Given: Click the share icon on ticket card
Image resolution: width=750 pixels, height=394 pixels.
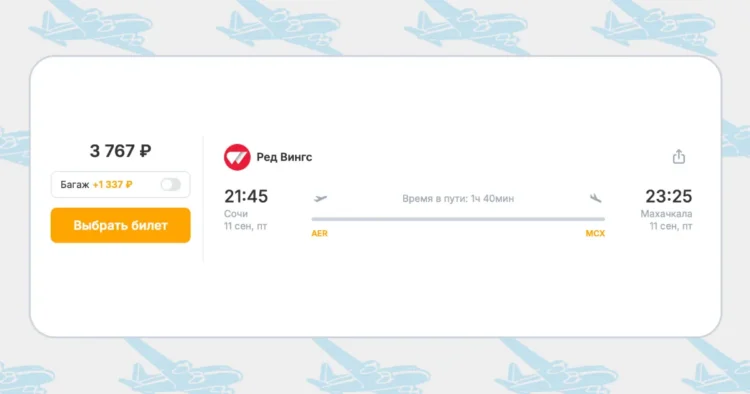Looking at the screenshot, I should 679,156.
